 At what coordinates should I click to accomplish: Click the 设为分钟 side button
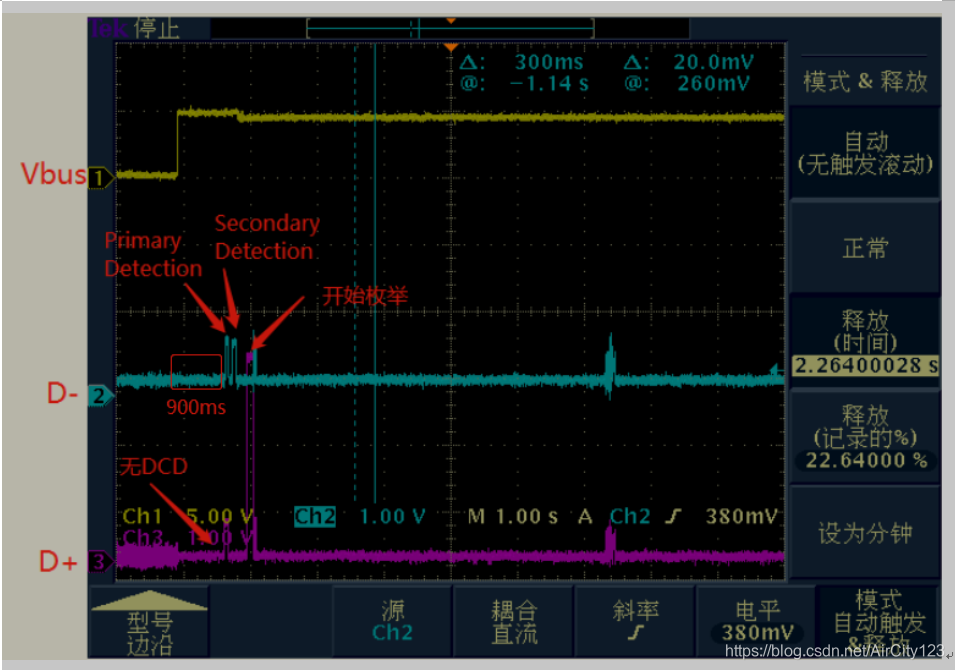(x=865, y=533)
